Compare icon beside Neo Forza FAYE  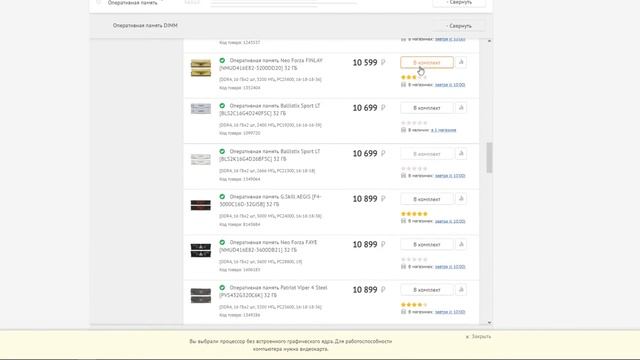click(461, 244)
